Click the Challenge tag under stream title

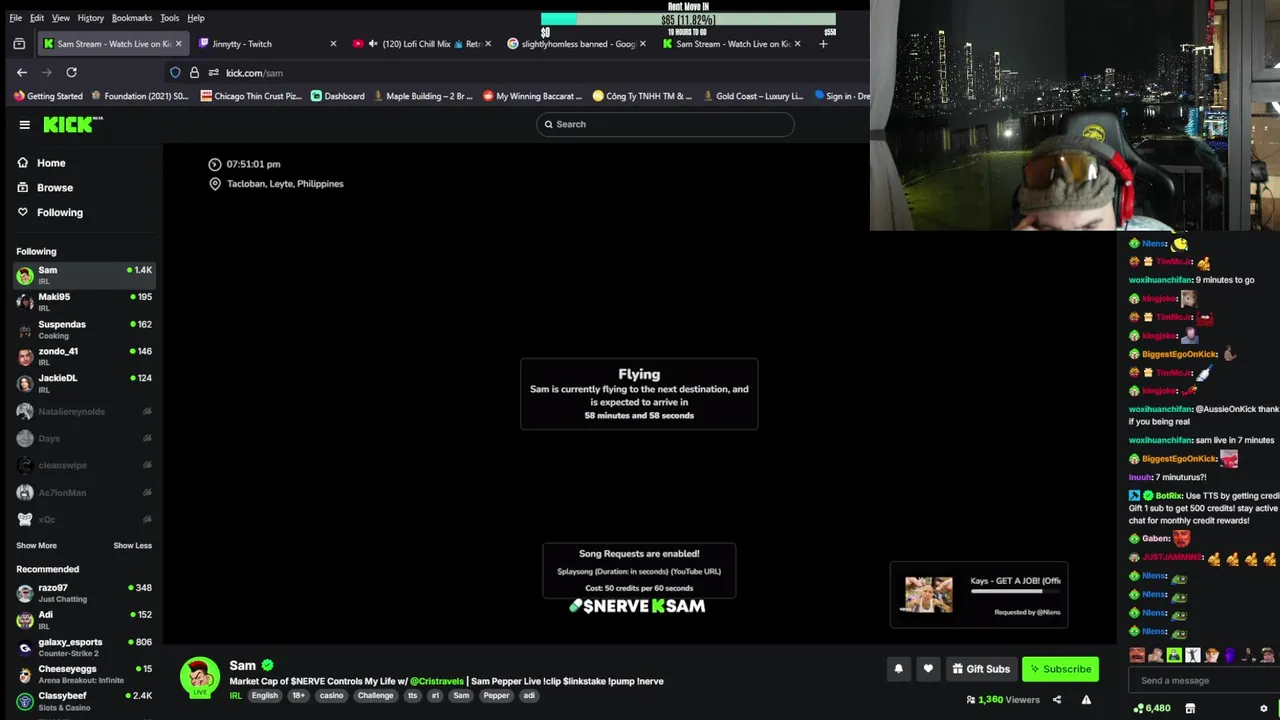(376, 696)
